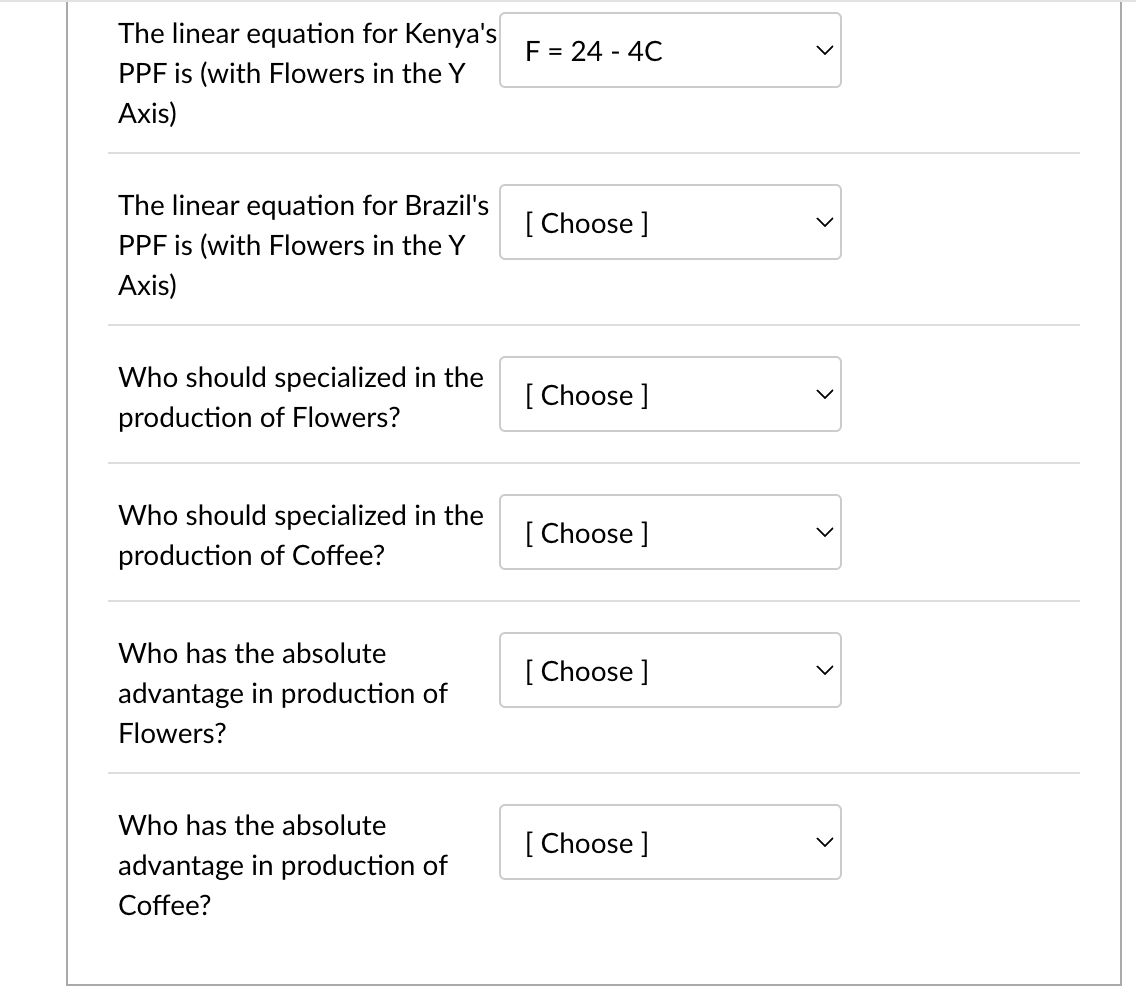Image resolution: width=1136 pixels, height=1006 pixels.
Task: Click the Flowers specialization question text
Action: (x=300, y=397)
